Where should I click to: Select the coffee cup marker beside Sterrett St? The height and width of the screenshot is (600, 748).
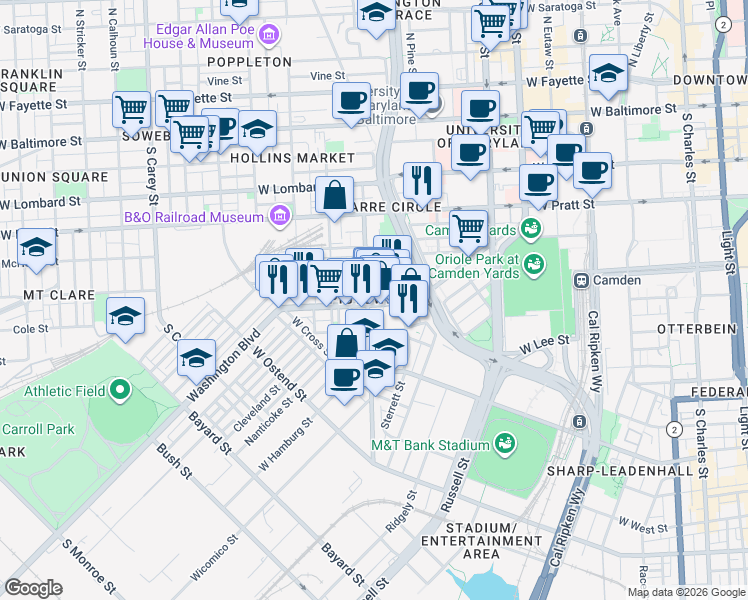(x=344, y=382)
